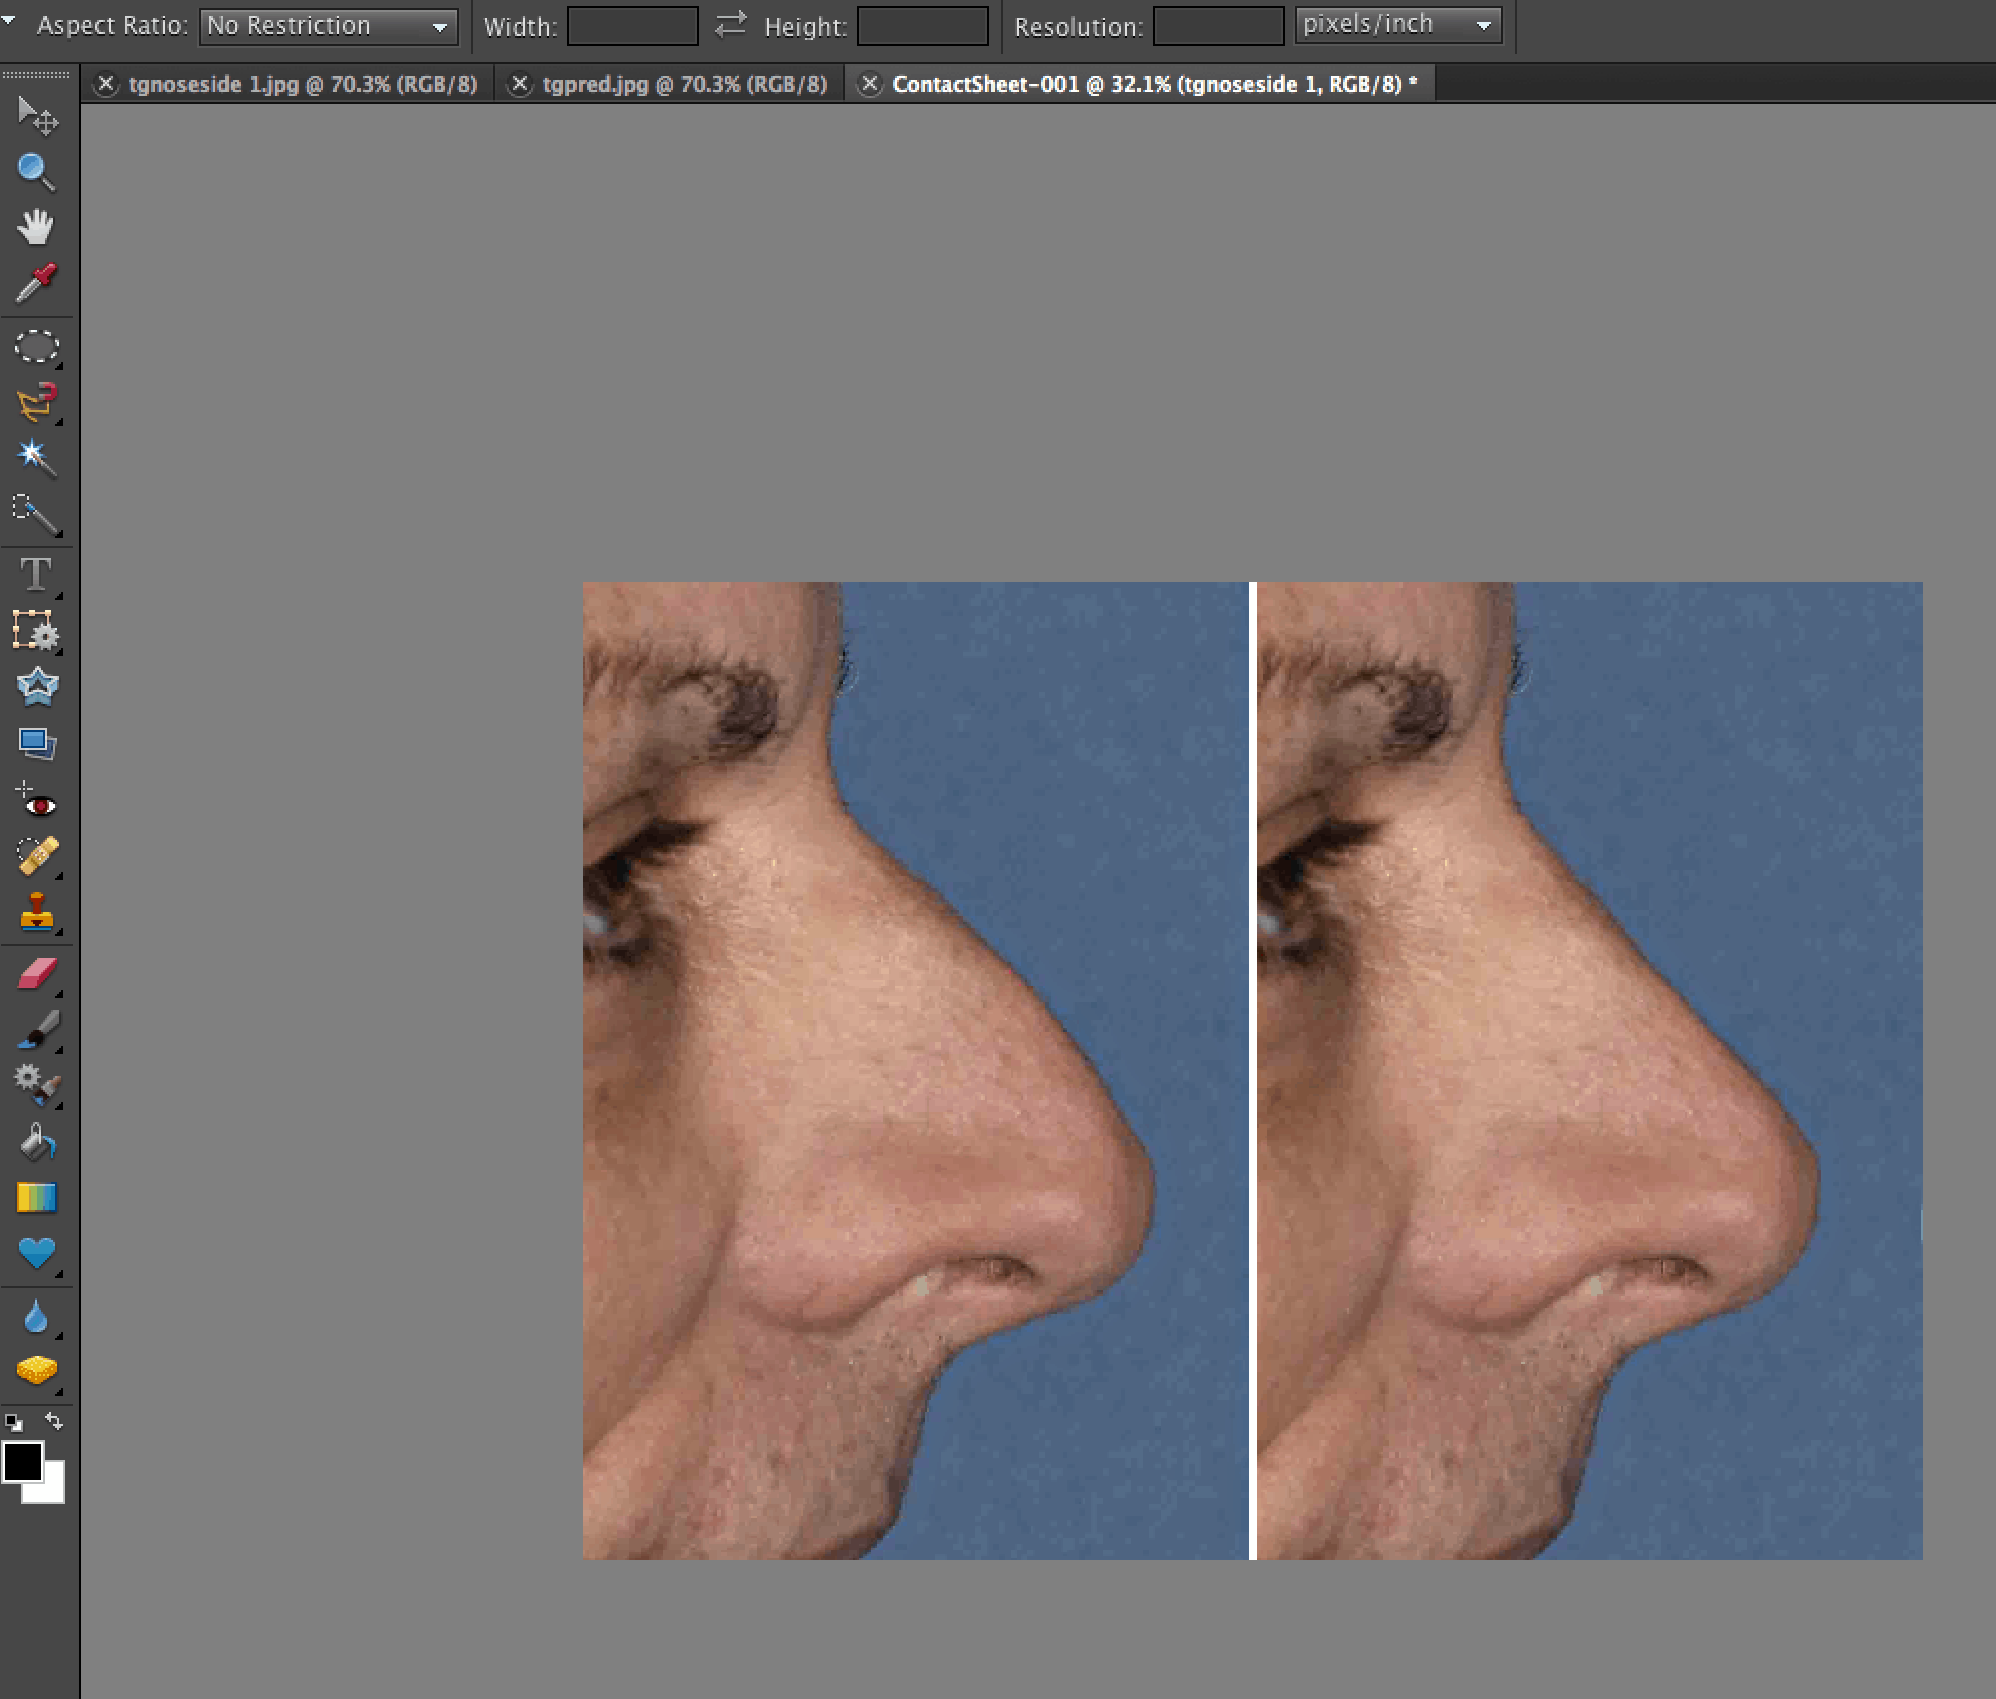Viewport: 1996px width, 1699px height.
Task: Click inside the Width input field
Action: (x=631, y=26)
